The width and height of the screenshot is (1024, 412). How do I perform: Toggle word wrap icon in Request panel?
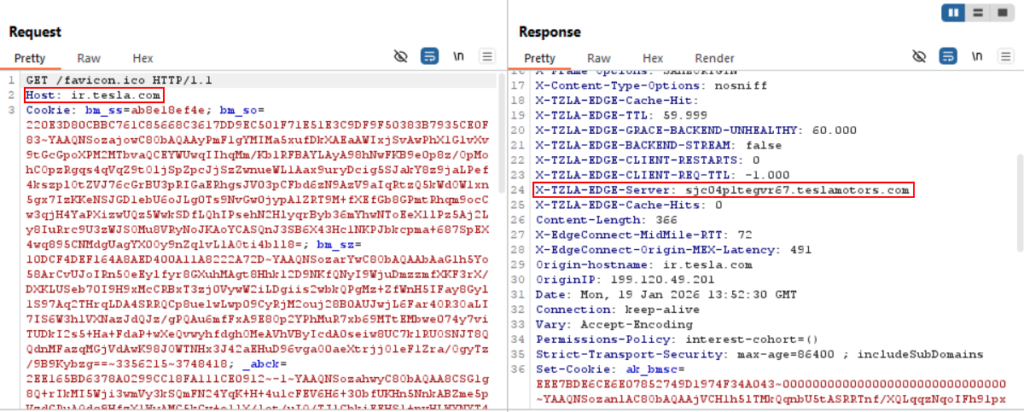coord(430,56)
